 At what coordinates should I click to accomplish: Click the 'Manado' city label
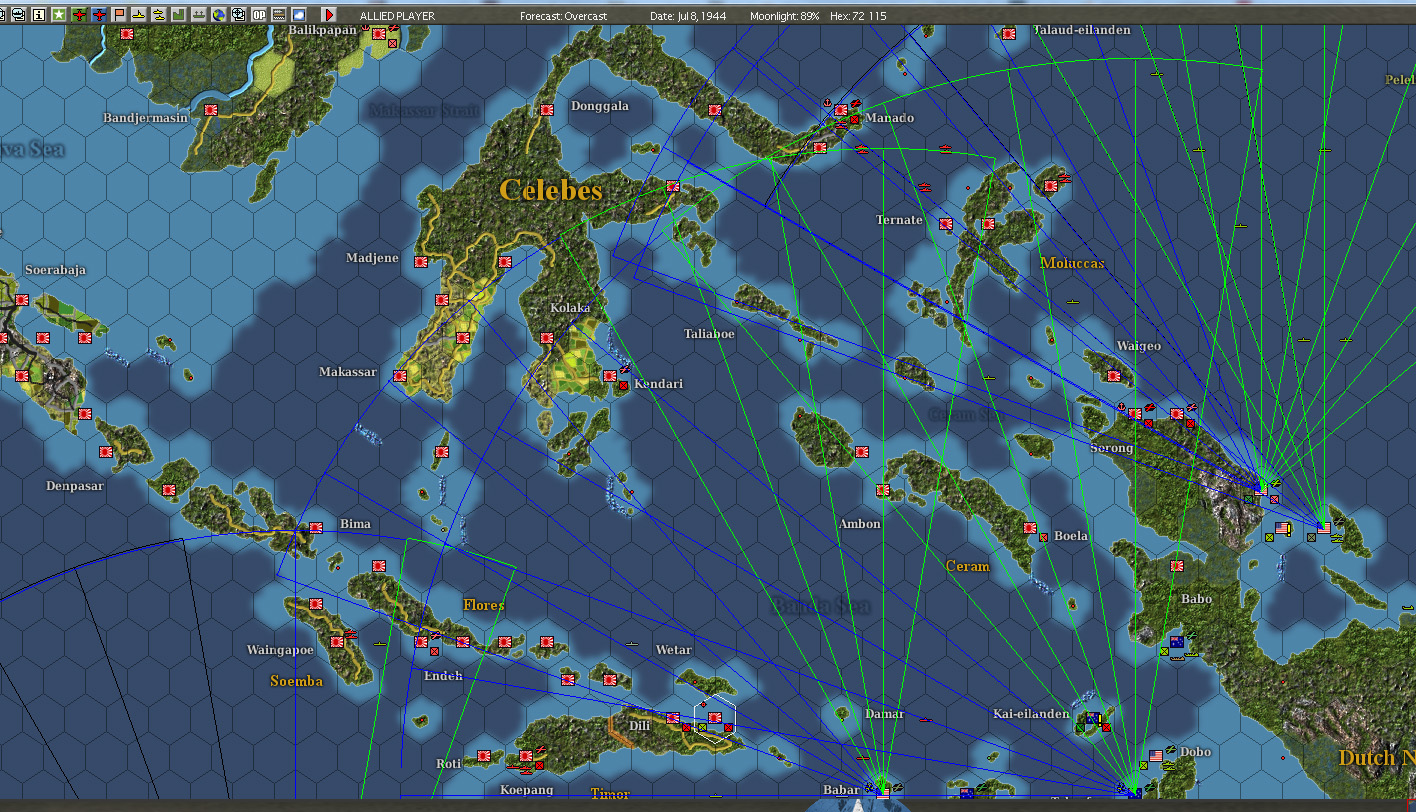[890, 118]
